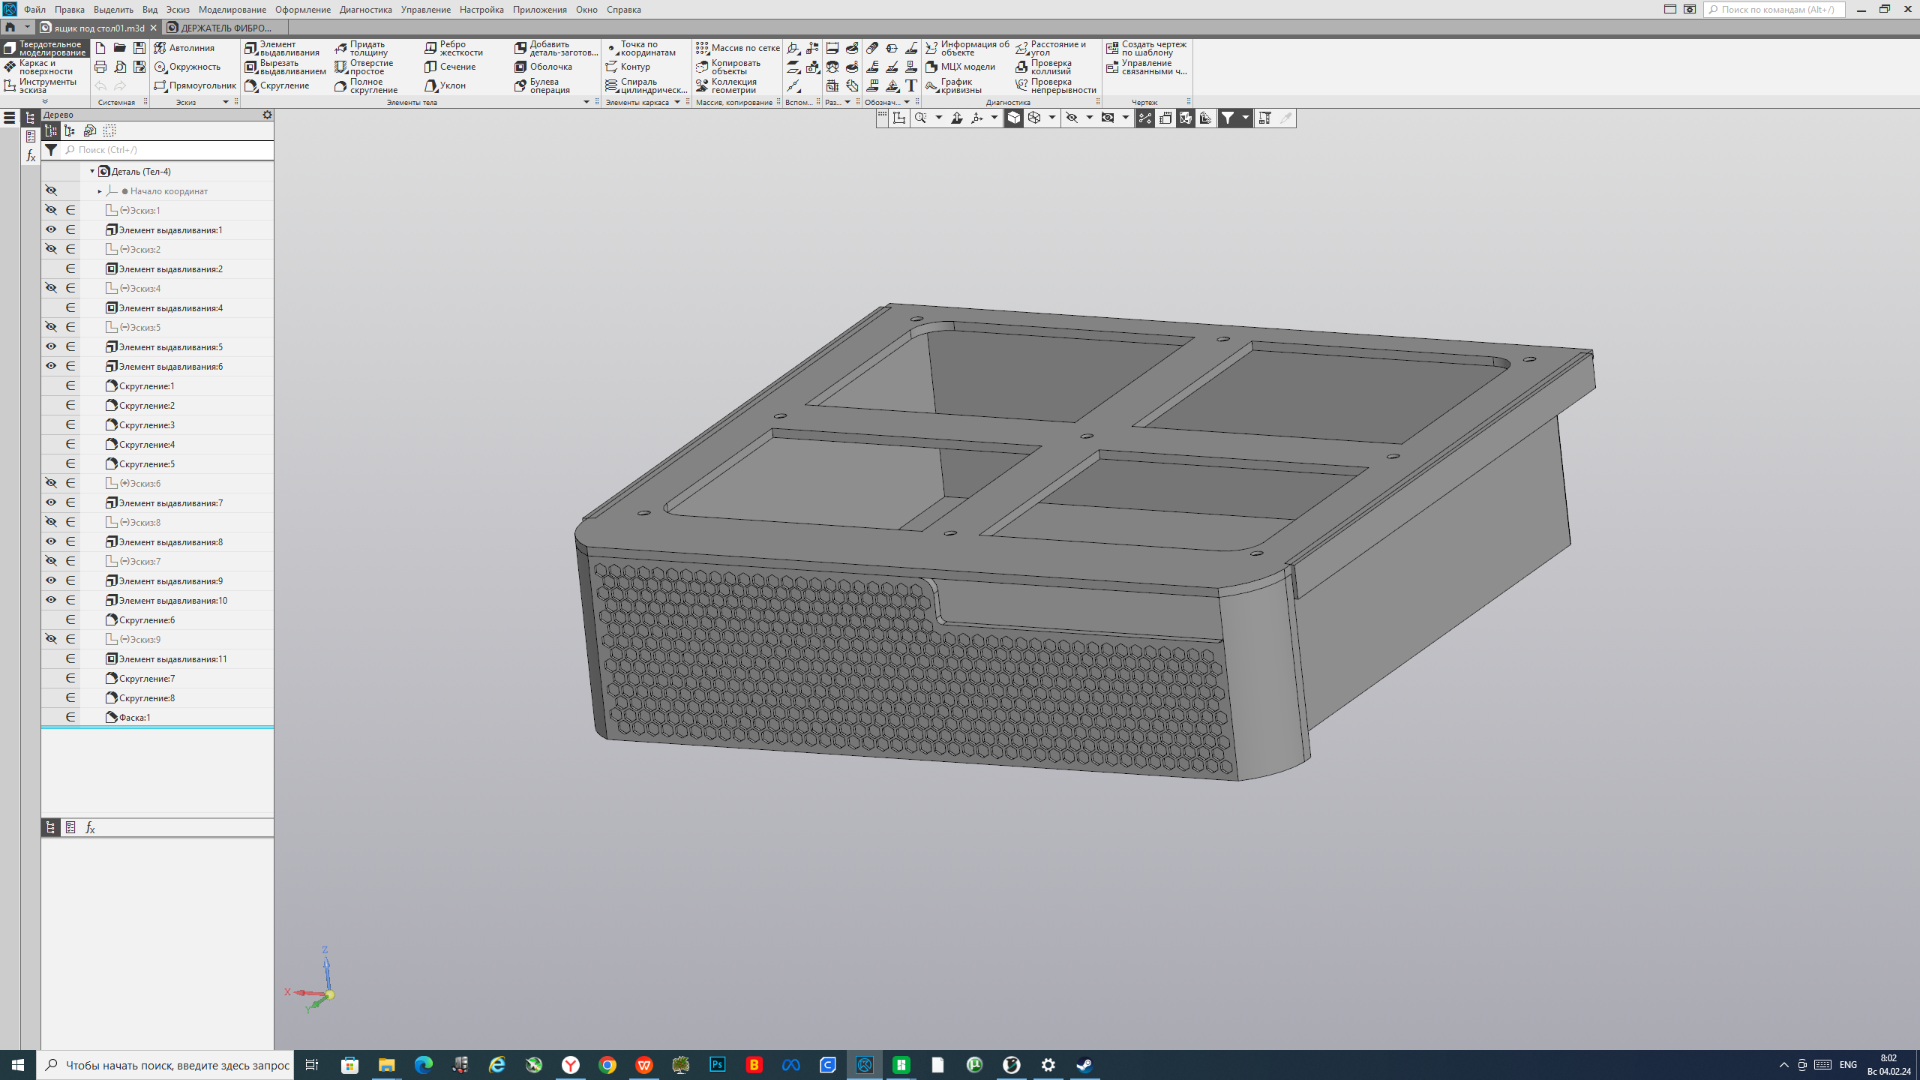Open tree panel settings gear
Viewport: 1920px width, 1080px height.
(x=267, y=115)
